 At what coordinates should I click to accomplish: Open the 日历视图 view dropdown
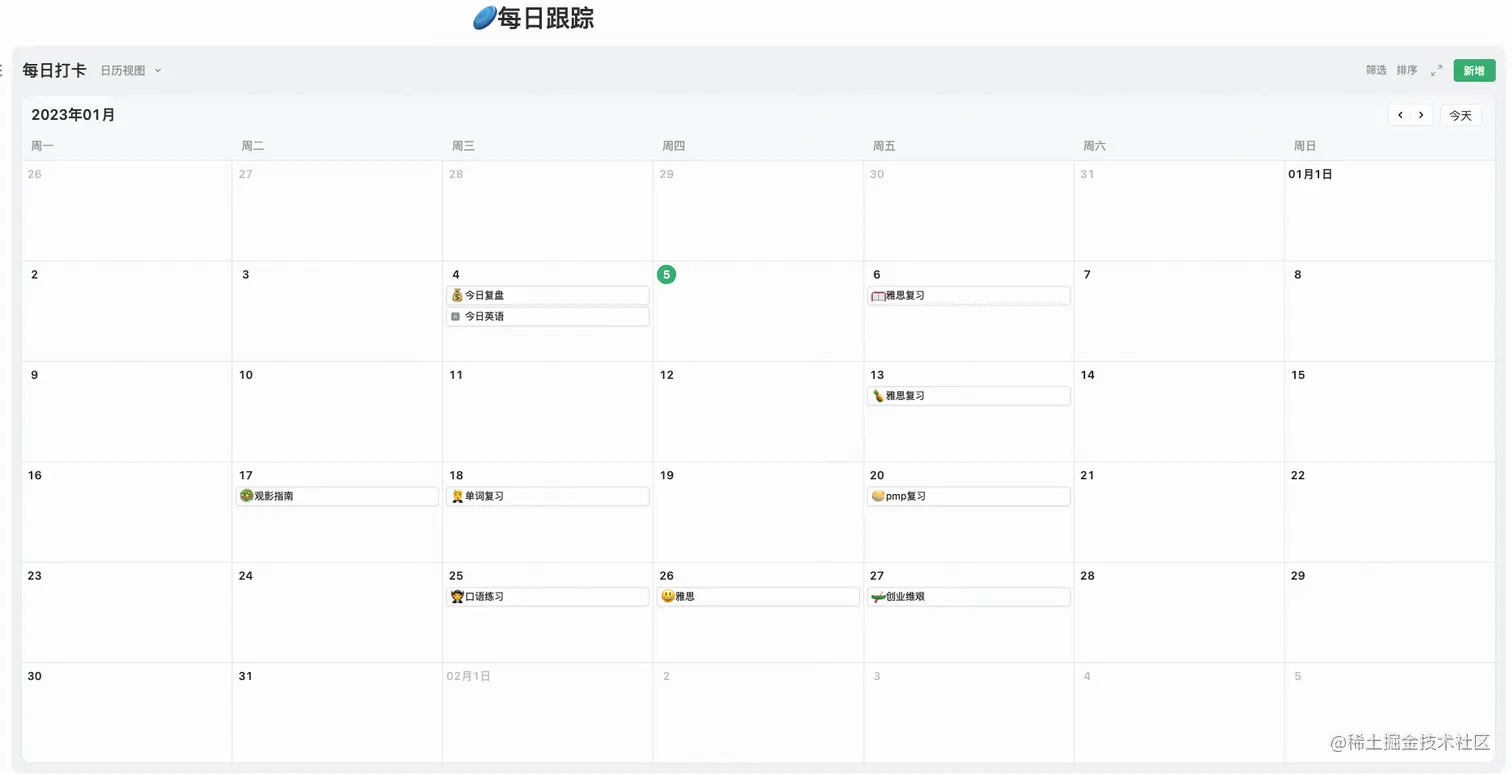point(131,71)
